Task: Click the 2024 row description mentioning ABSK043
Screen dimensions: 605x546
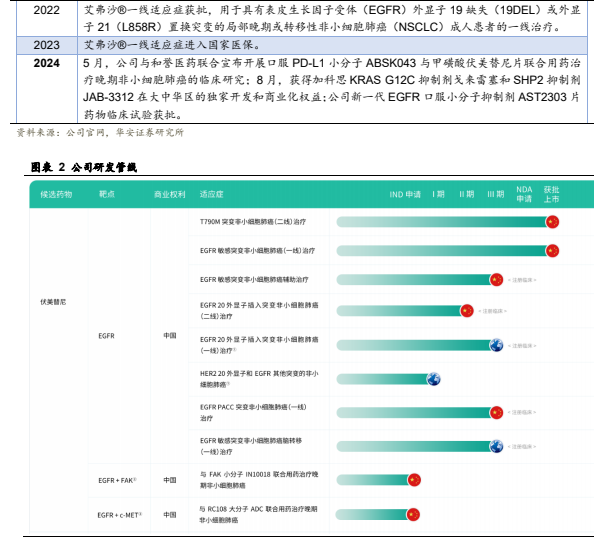Action: (331, 89)
